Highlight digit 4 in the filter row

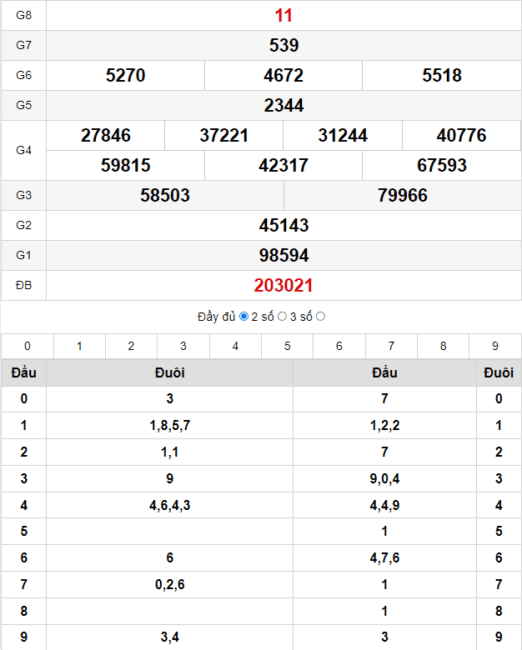tap(235, 346)
